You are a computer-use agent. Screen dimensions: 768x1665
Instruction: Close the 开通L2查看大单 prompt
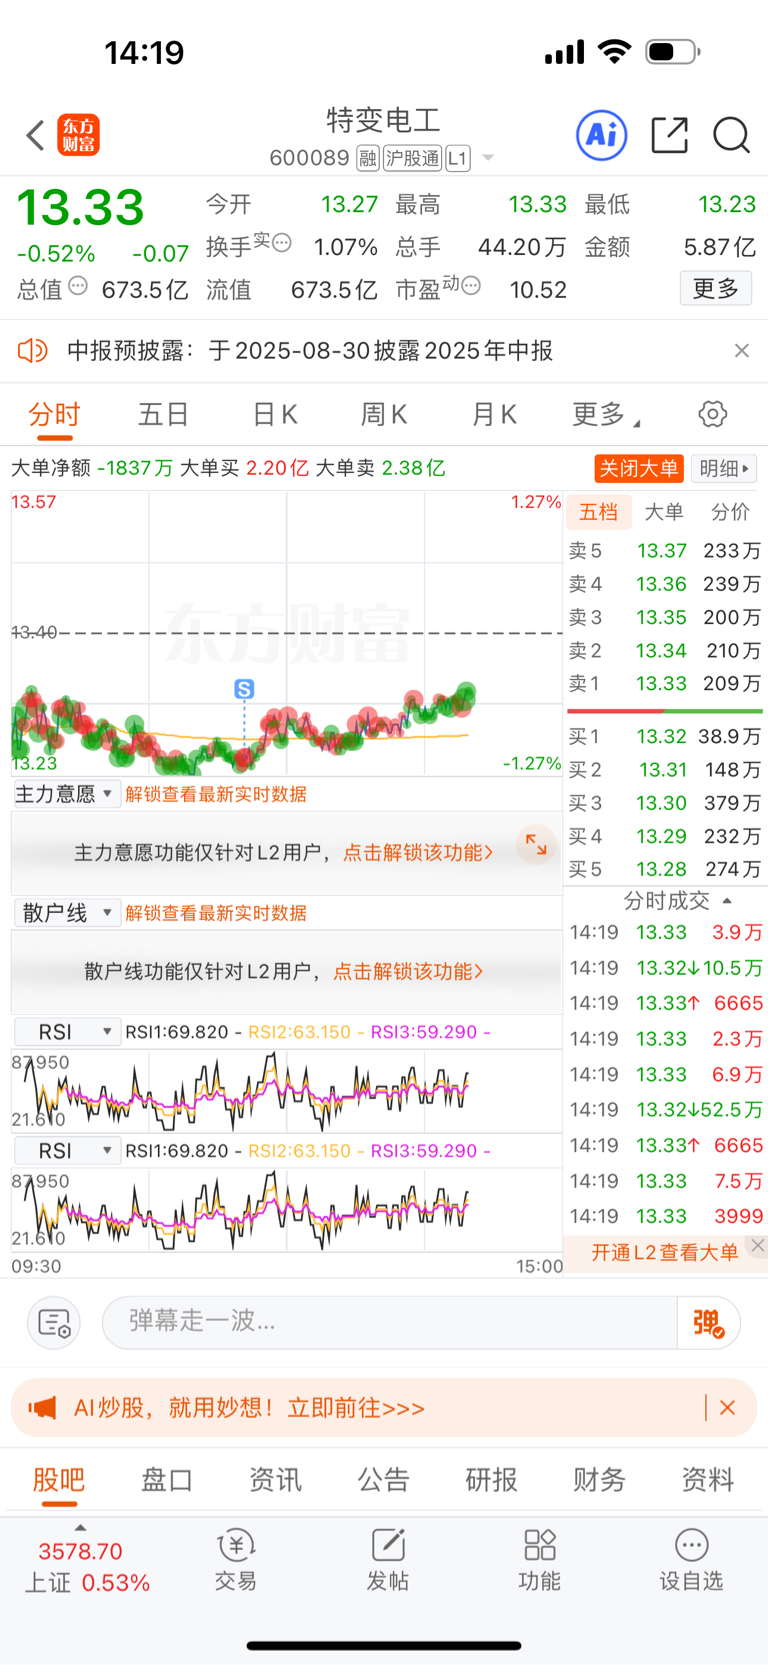point(758,1245)
